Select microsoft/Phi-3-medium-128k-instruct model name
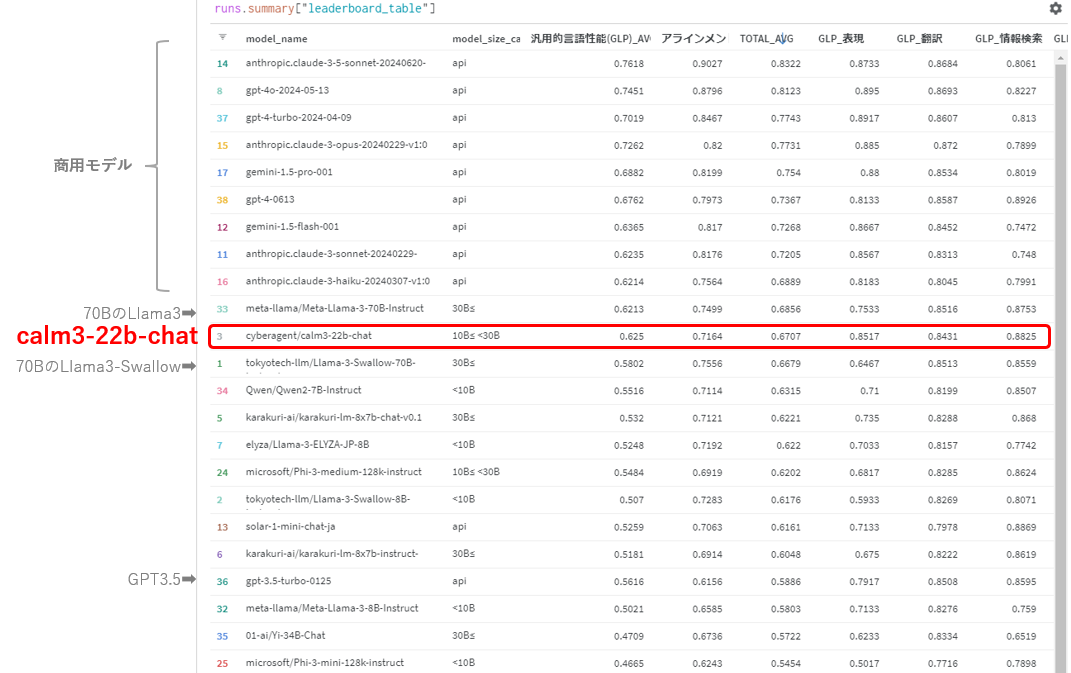This screenshot has width=1071, height=673. (x=333, y=472)
